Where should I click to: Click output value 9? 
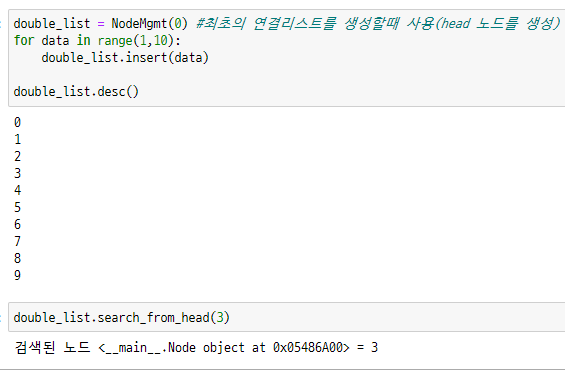(x=18, y=275)
